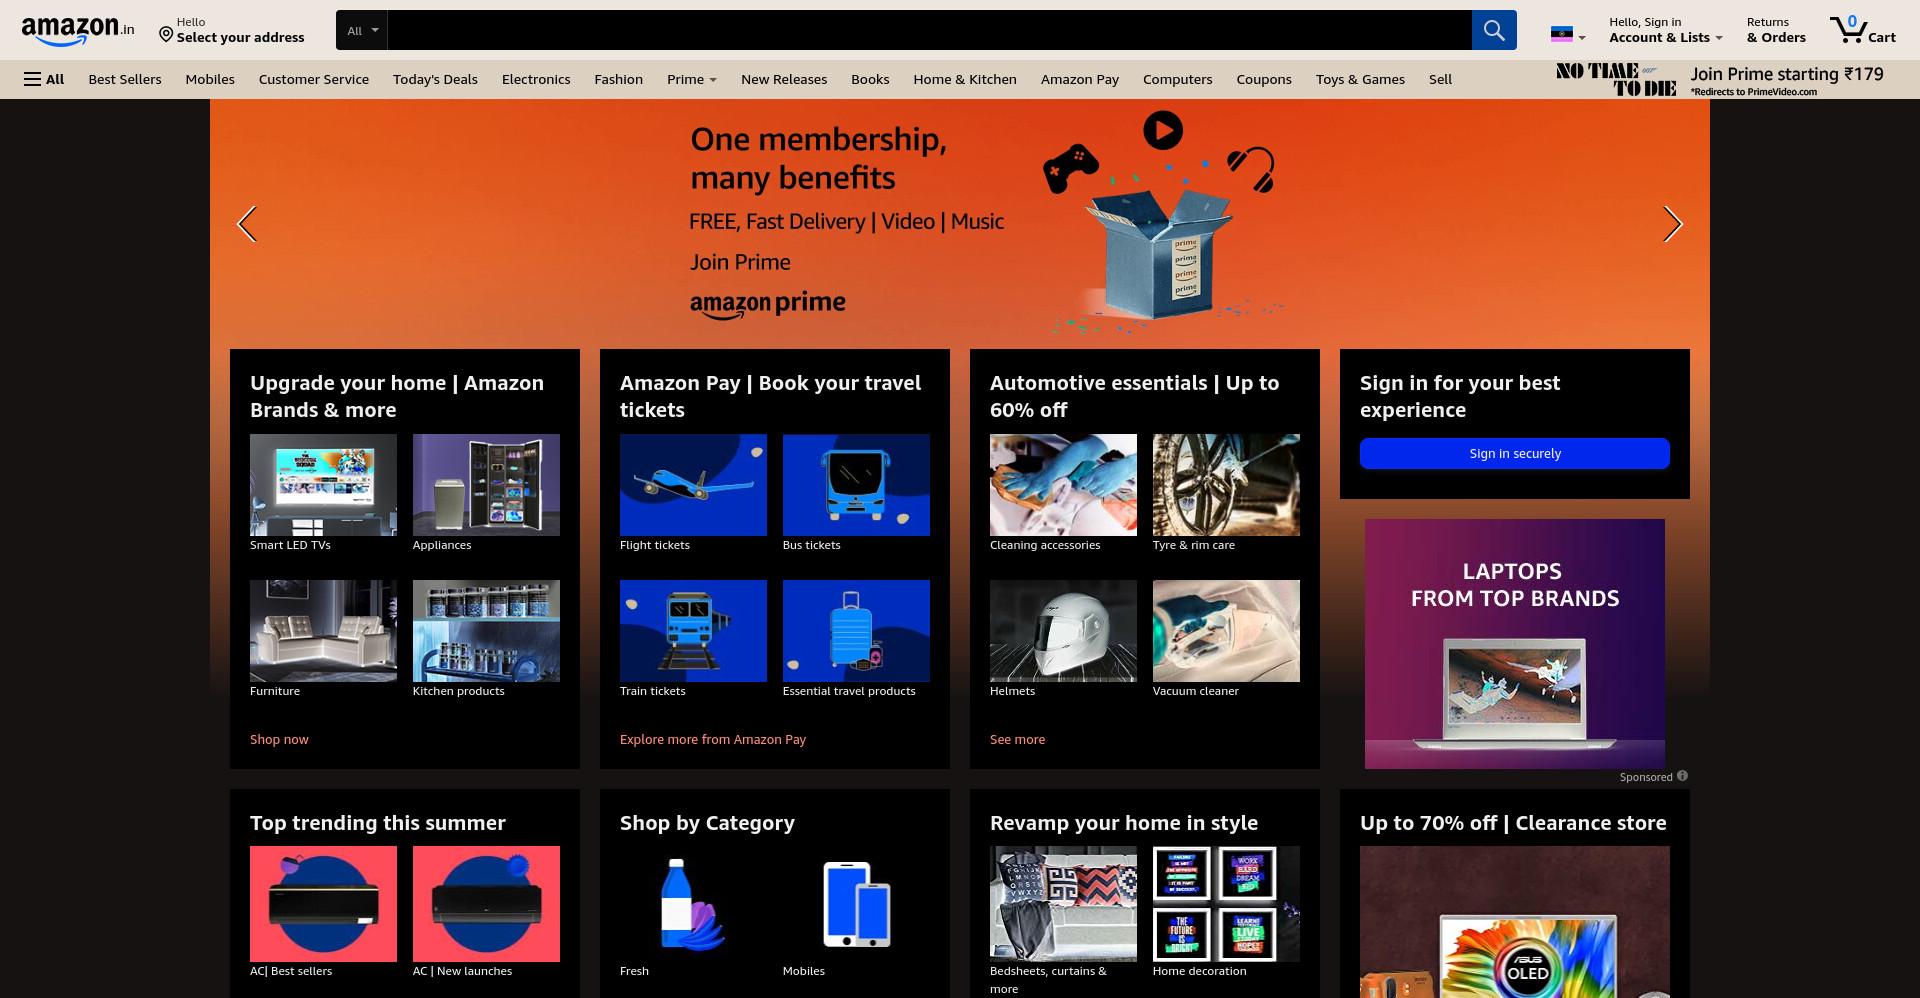
Task: Click the Mobiles phone icon
Action: tap(856, 904)
